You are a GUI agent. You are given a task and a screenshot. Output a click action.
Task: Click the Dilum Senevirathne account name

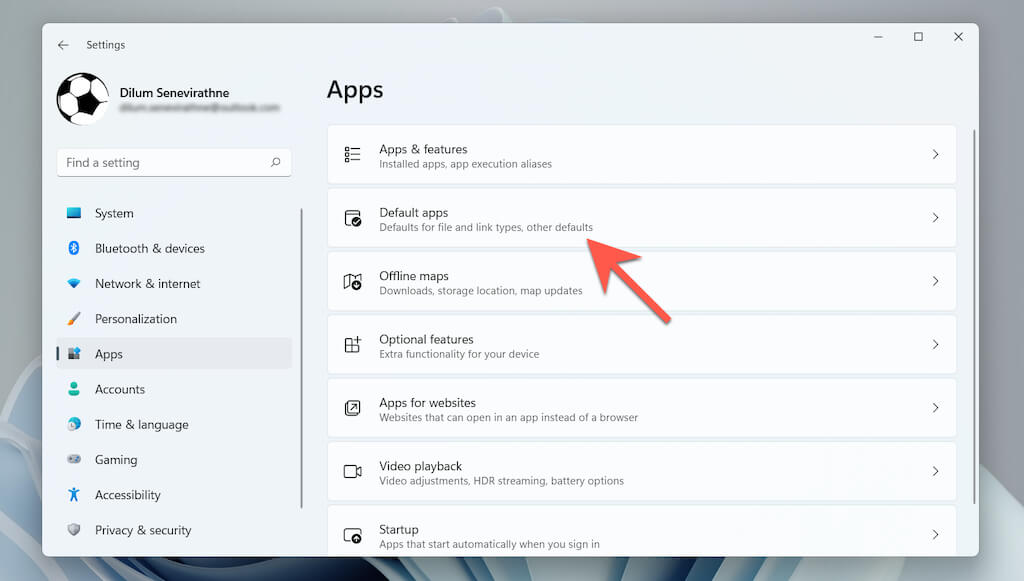pos(174,93)
